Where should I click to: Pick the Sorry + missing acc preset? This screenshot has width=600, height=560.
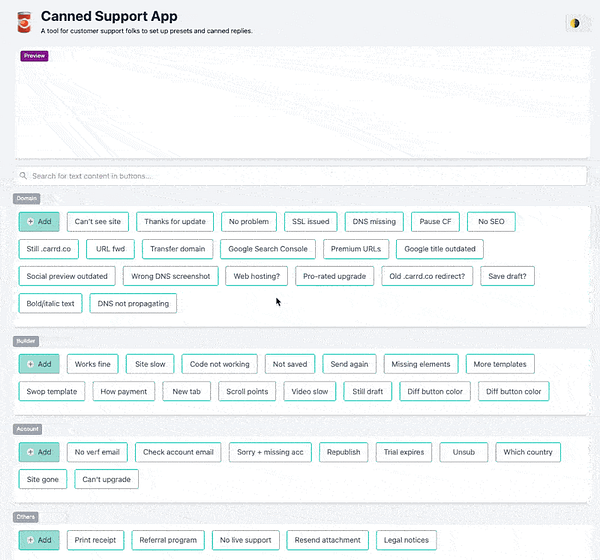point(270,452)
